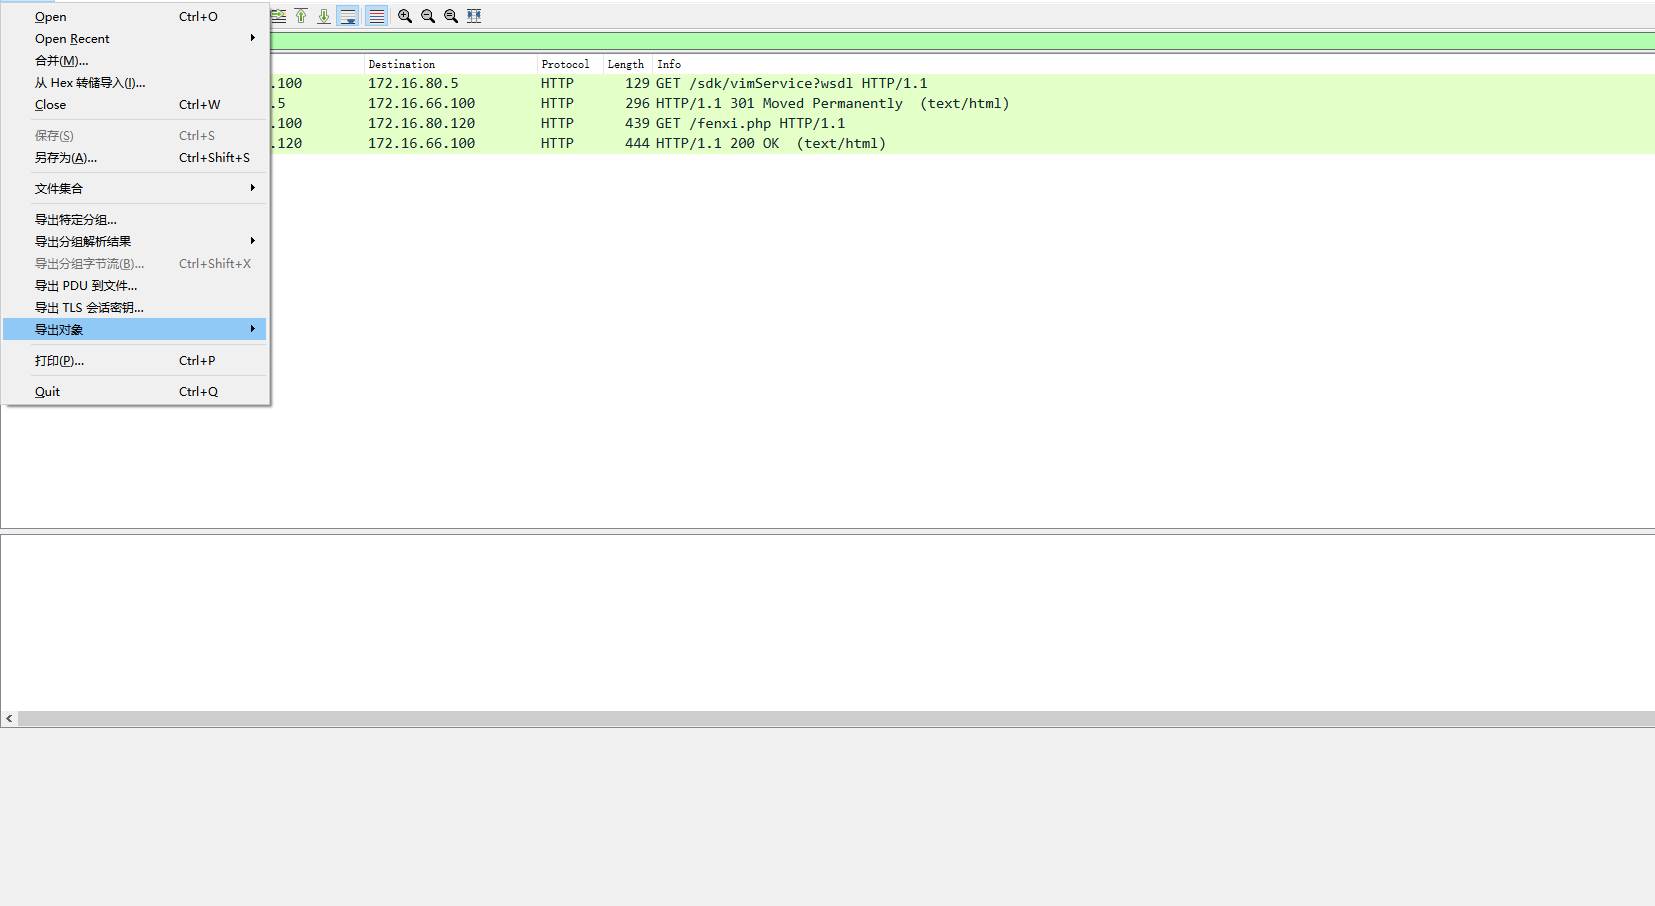Click the go-to-packet arrow icon
This screenshot has height=906, width=1655.
coord(278,16)
